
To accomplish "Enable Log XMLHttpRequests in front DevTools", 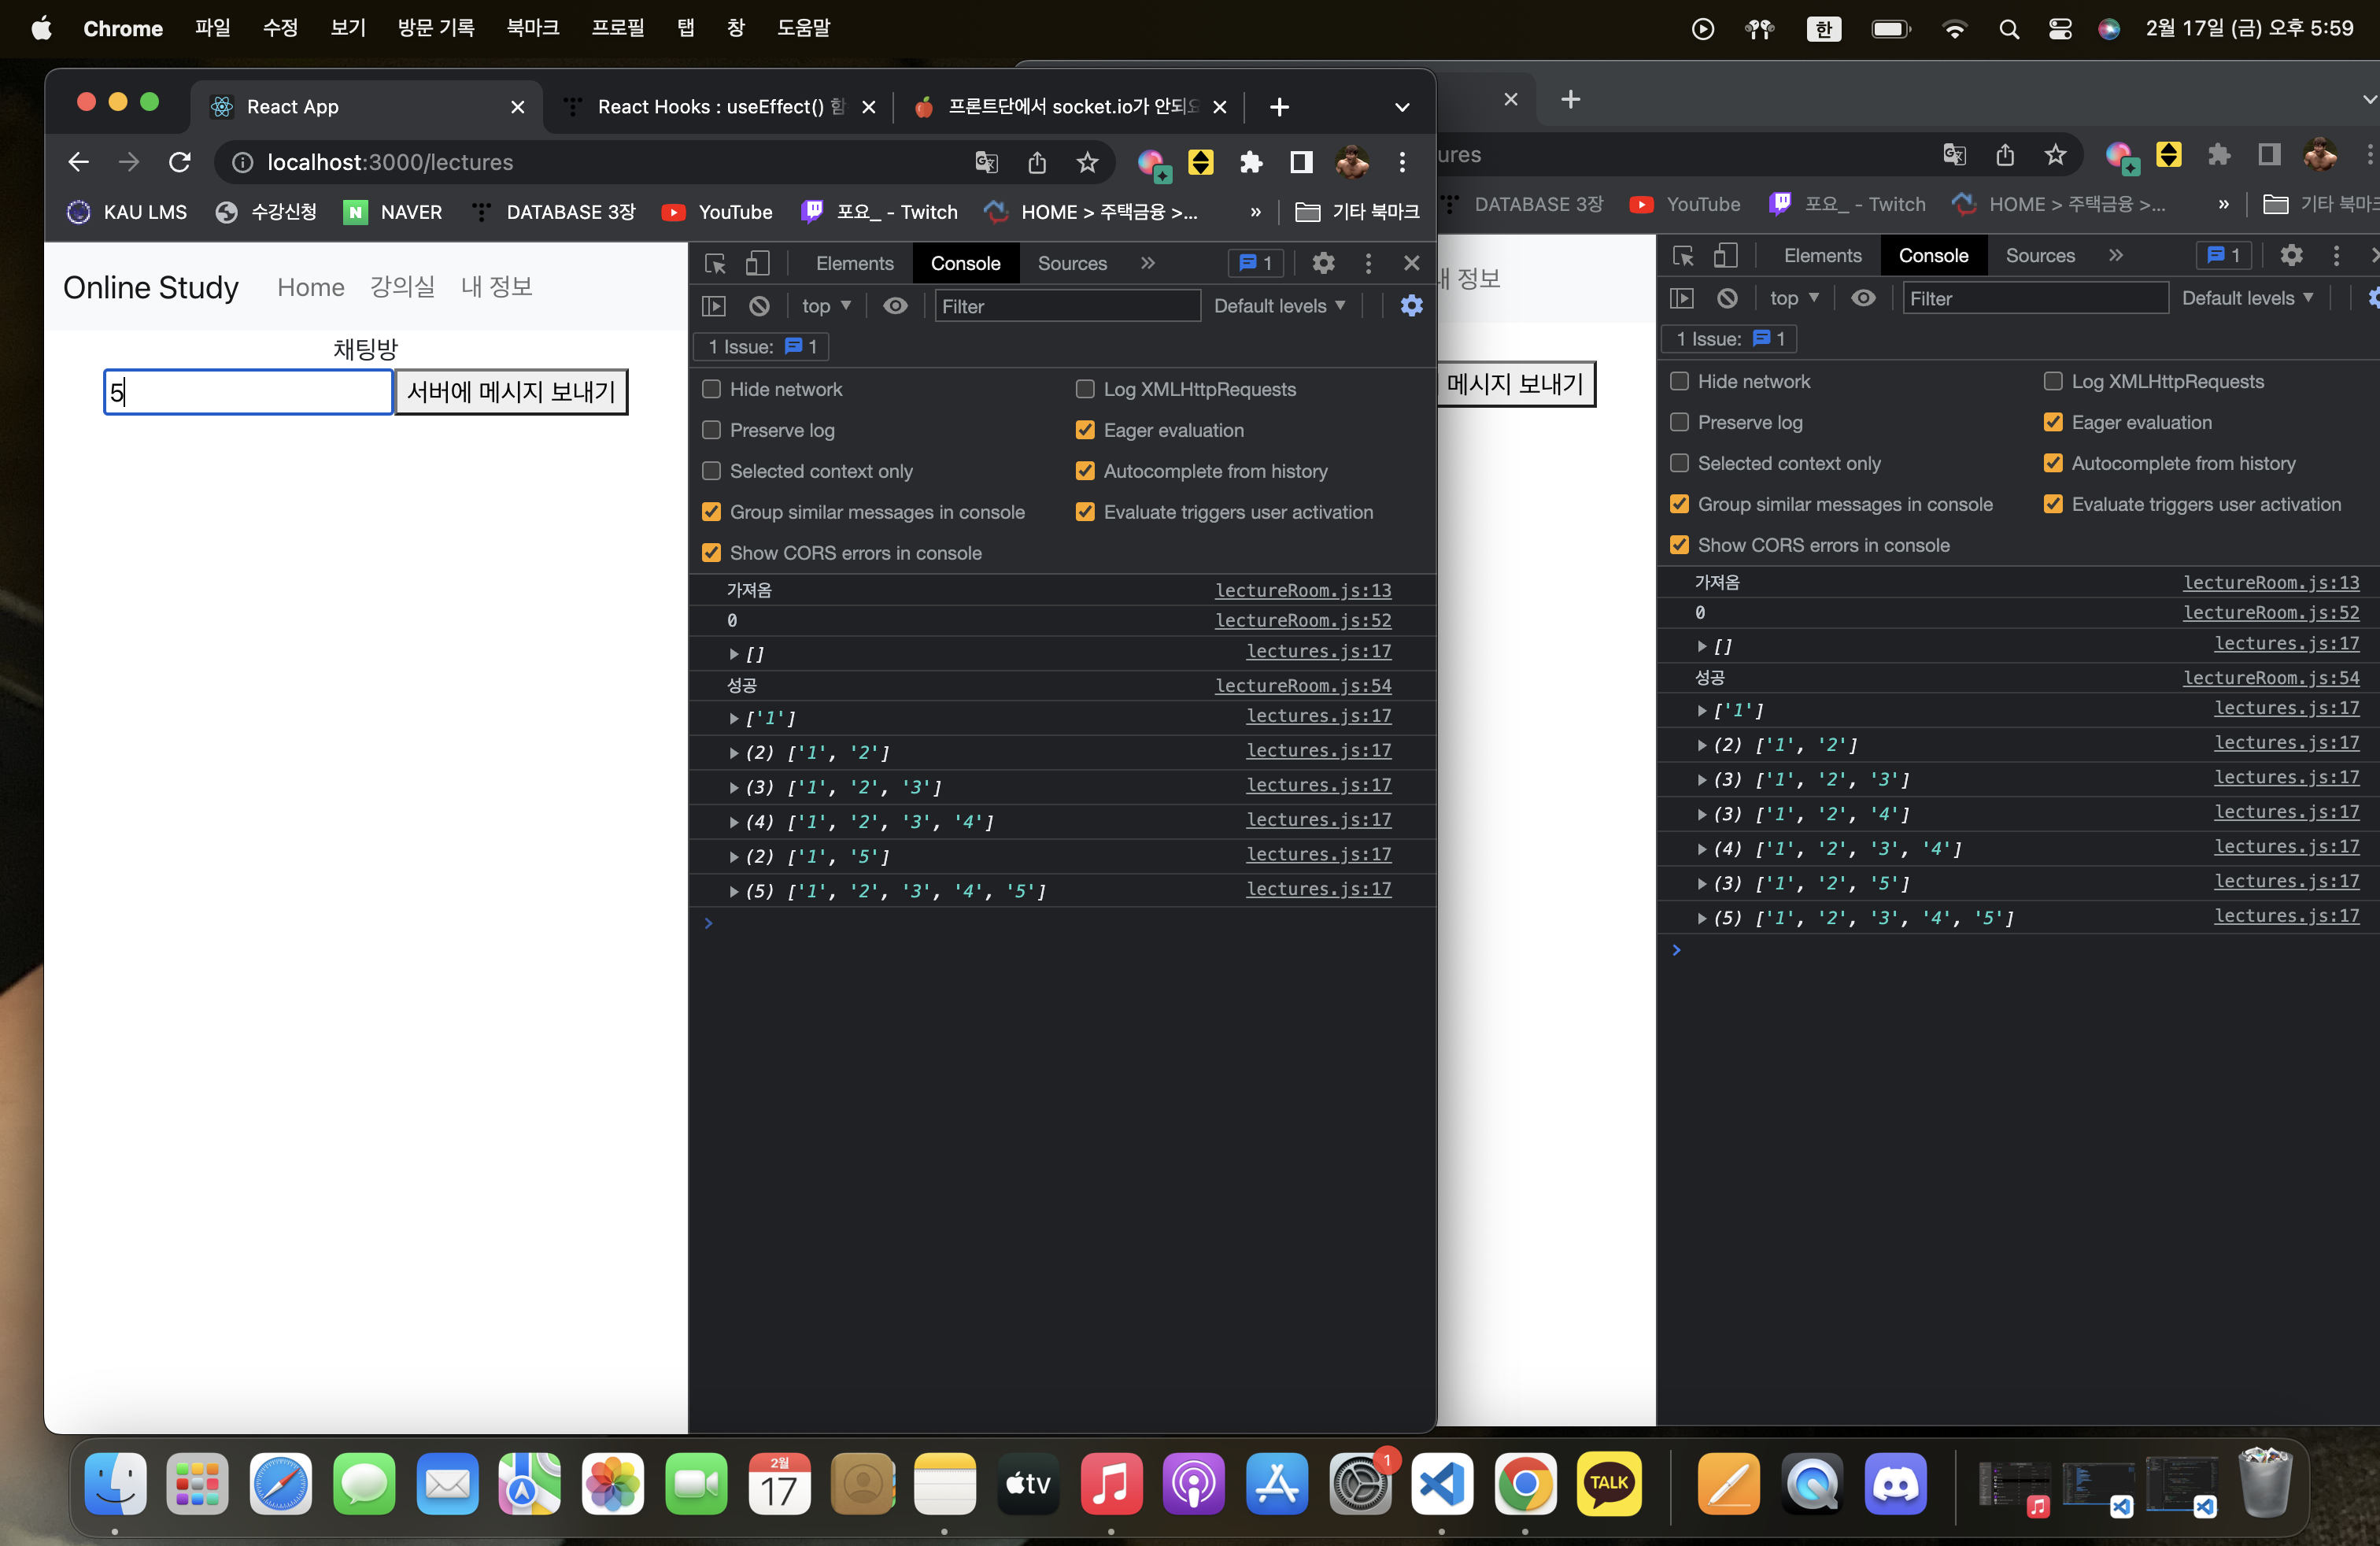I will [x=1085, y=389].
